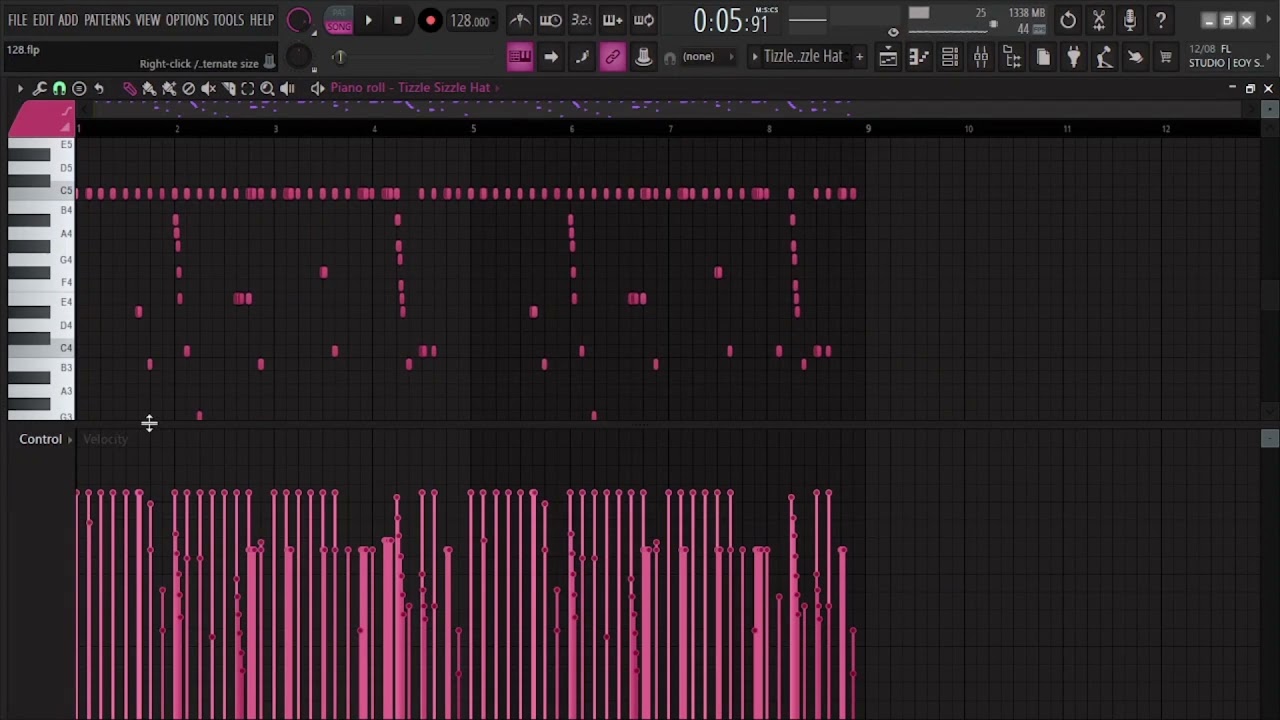Toggle loop recording
This screenshot has width=1280, height=720.
(x=644, y=20)
